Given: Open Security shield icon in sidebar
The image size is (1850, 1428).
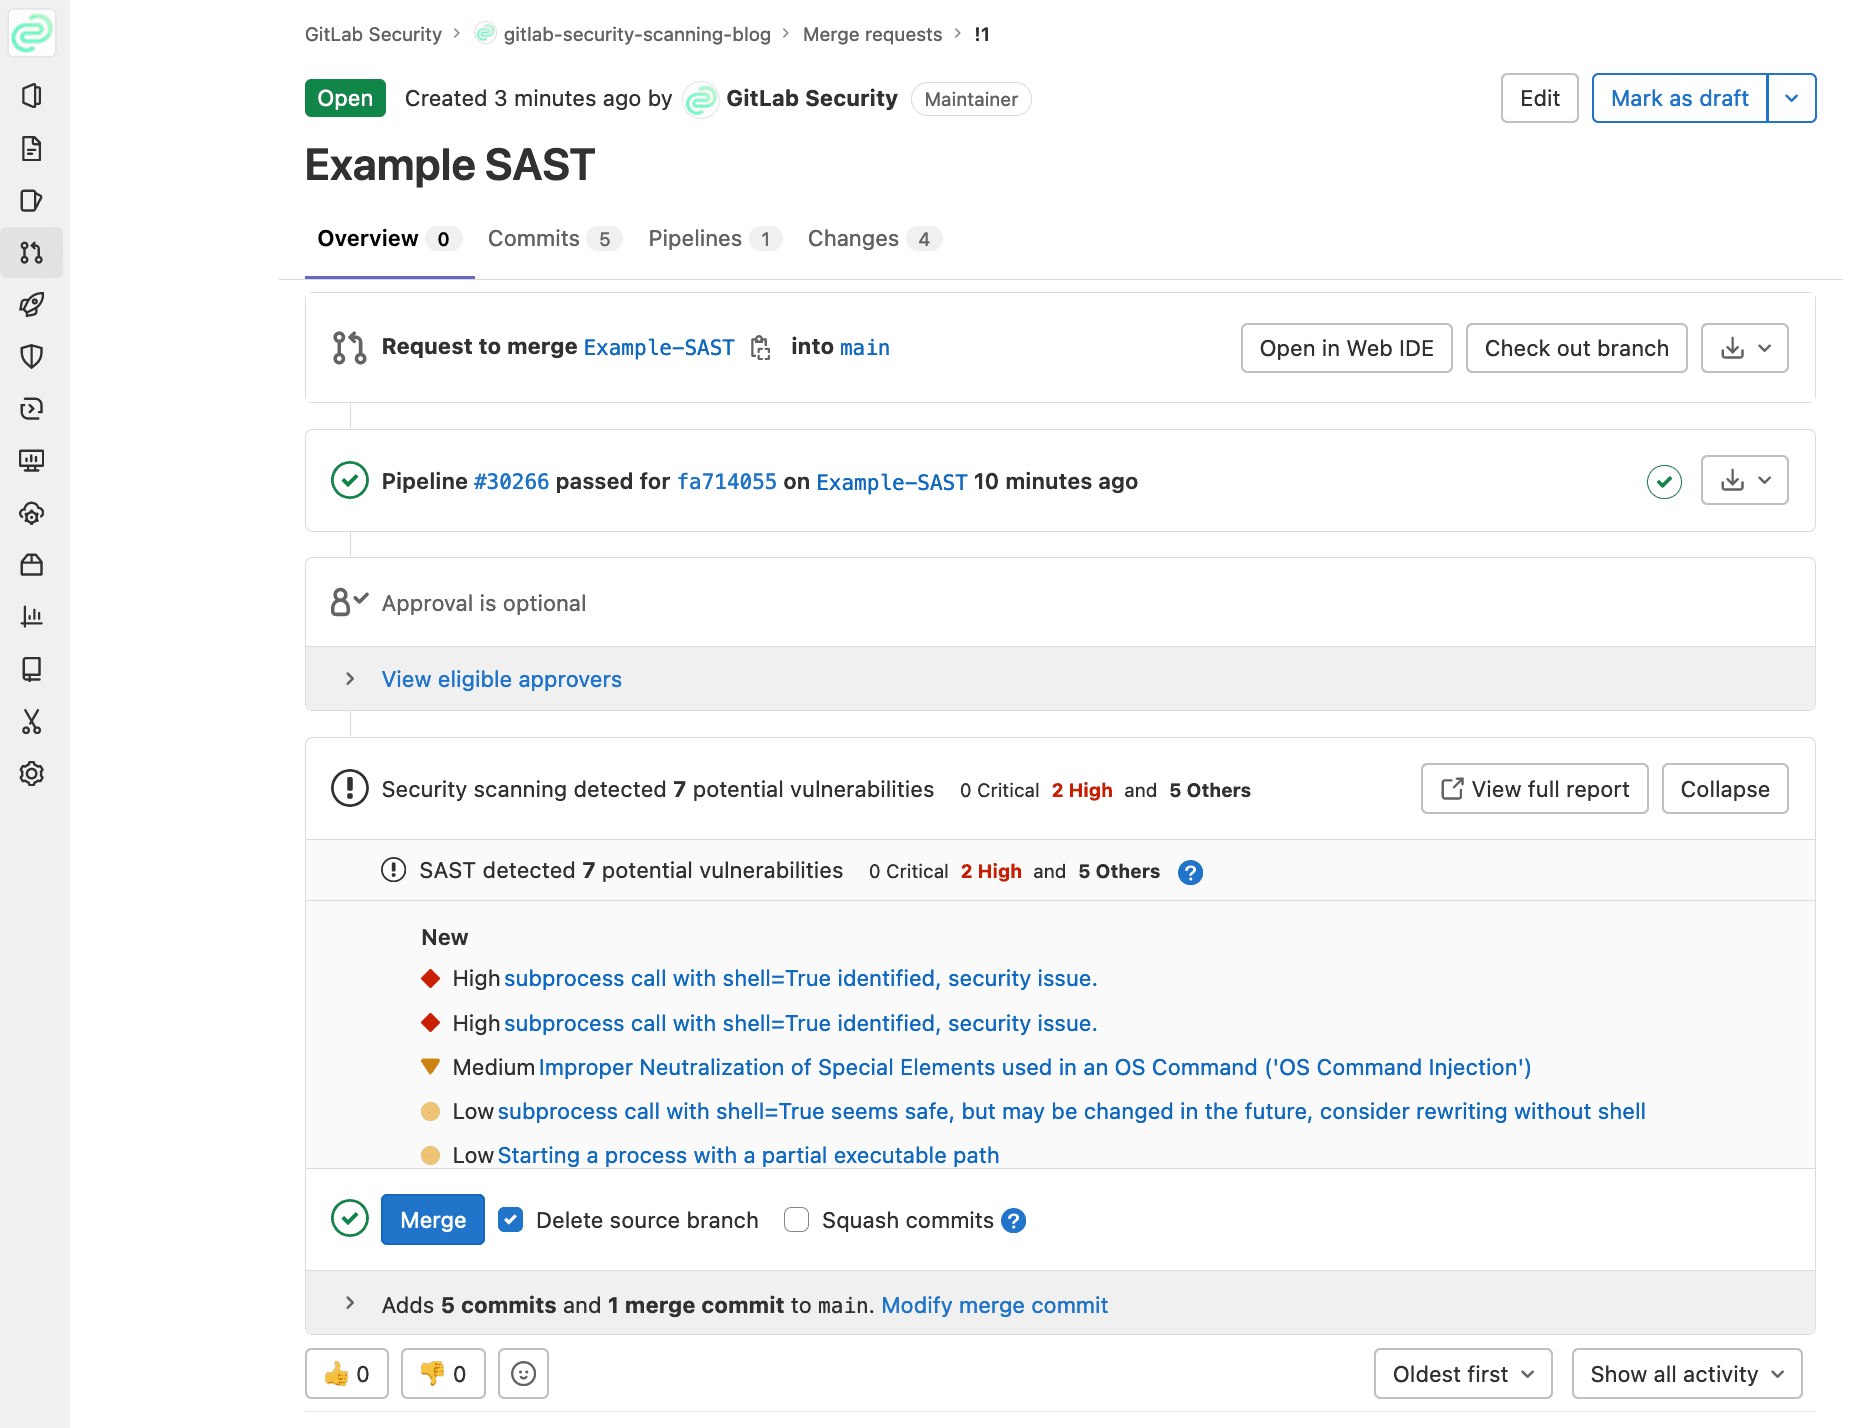Looking at the screenshot, I should (32, 357).
